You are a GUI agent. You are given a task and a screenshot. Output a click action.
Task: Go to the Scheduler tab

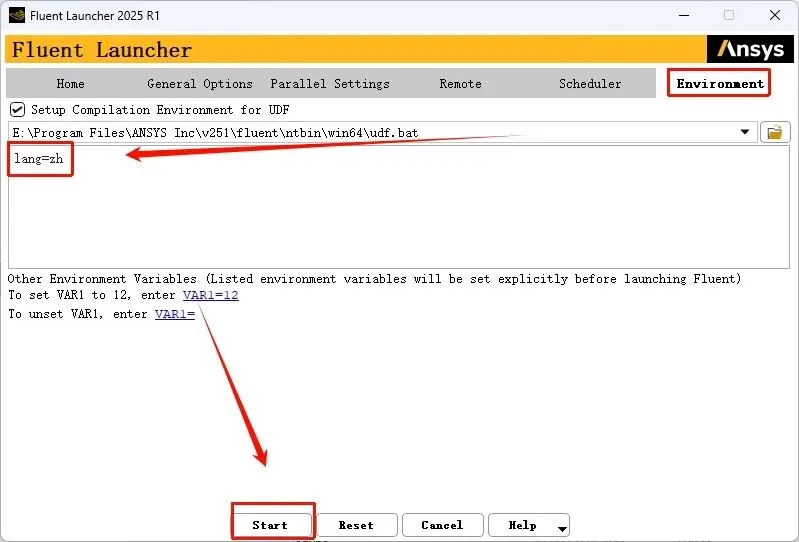coord(590,84)
